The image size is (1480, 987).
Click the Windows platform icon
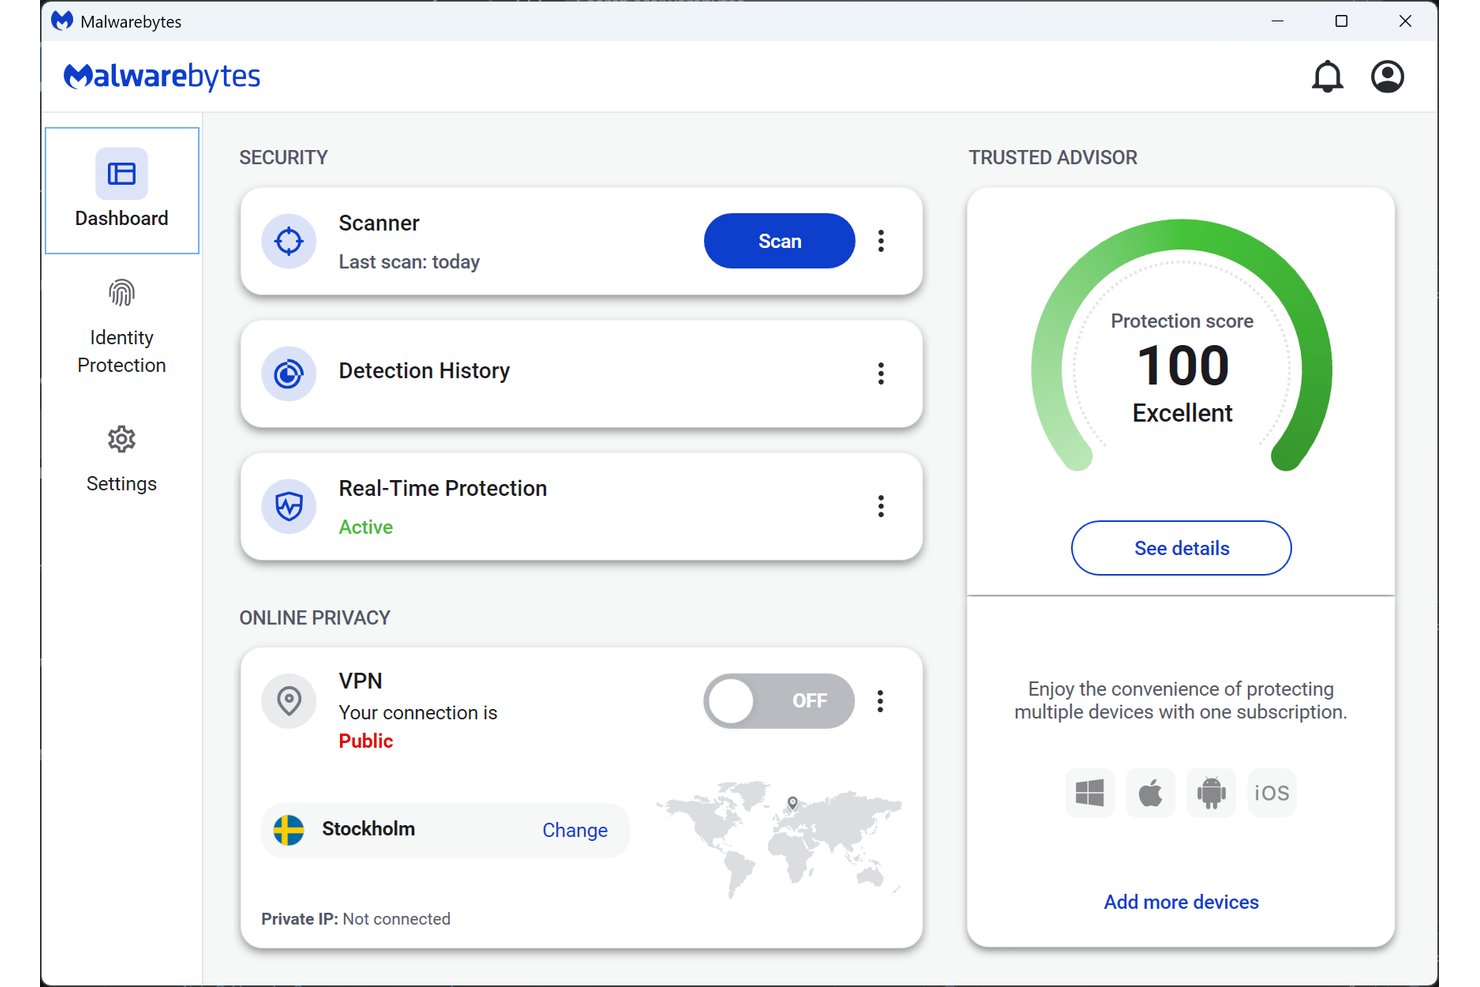[x=1090, y=793]
